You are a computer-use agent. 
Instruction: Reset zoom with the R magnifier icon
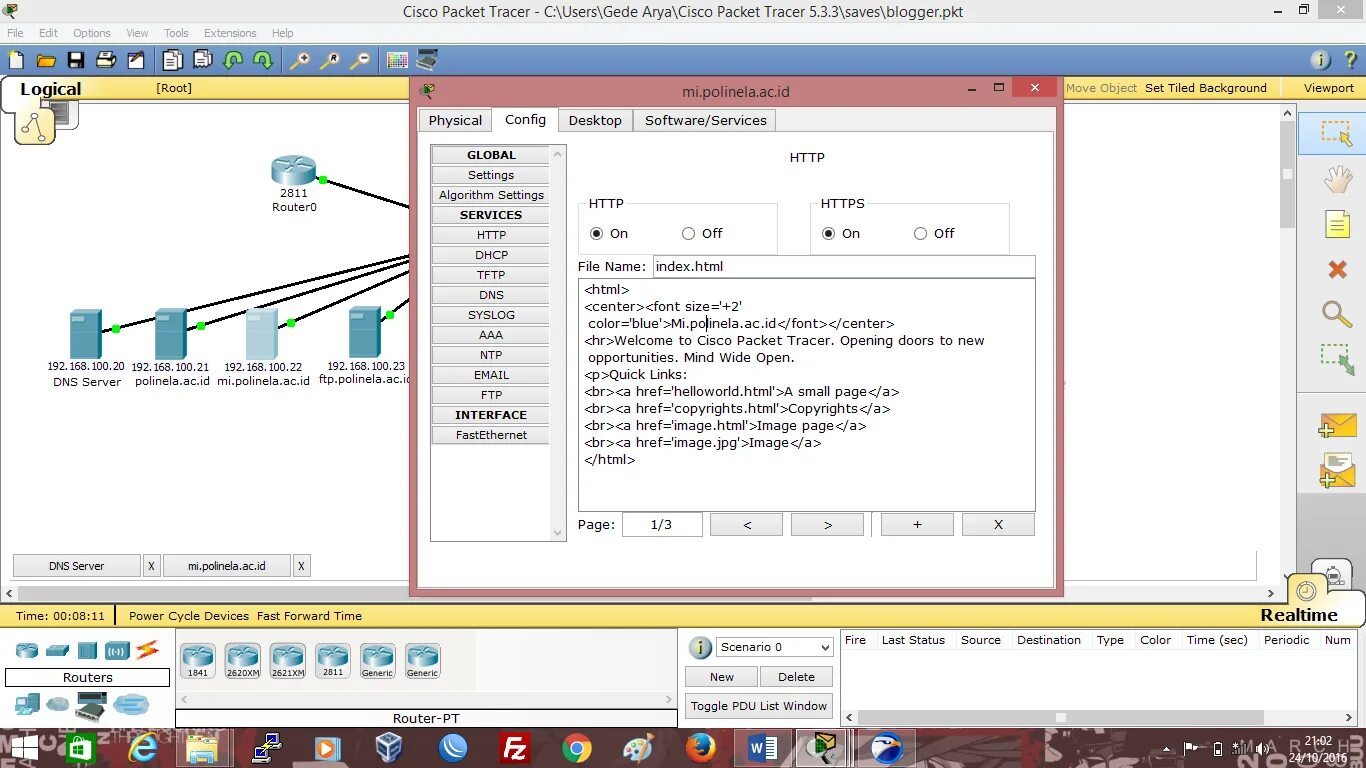[329, 60]
